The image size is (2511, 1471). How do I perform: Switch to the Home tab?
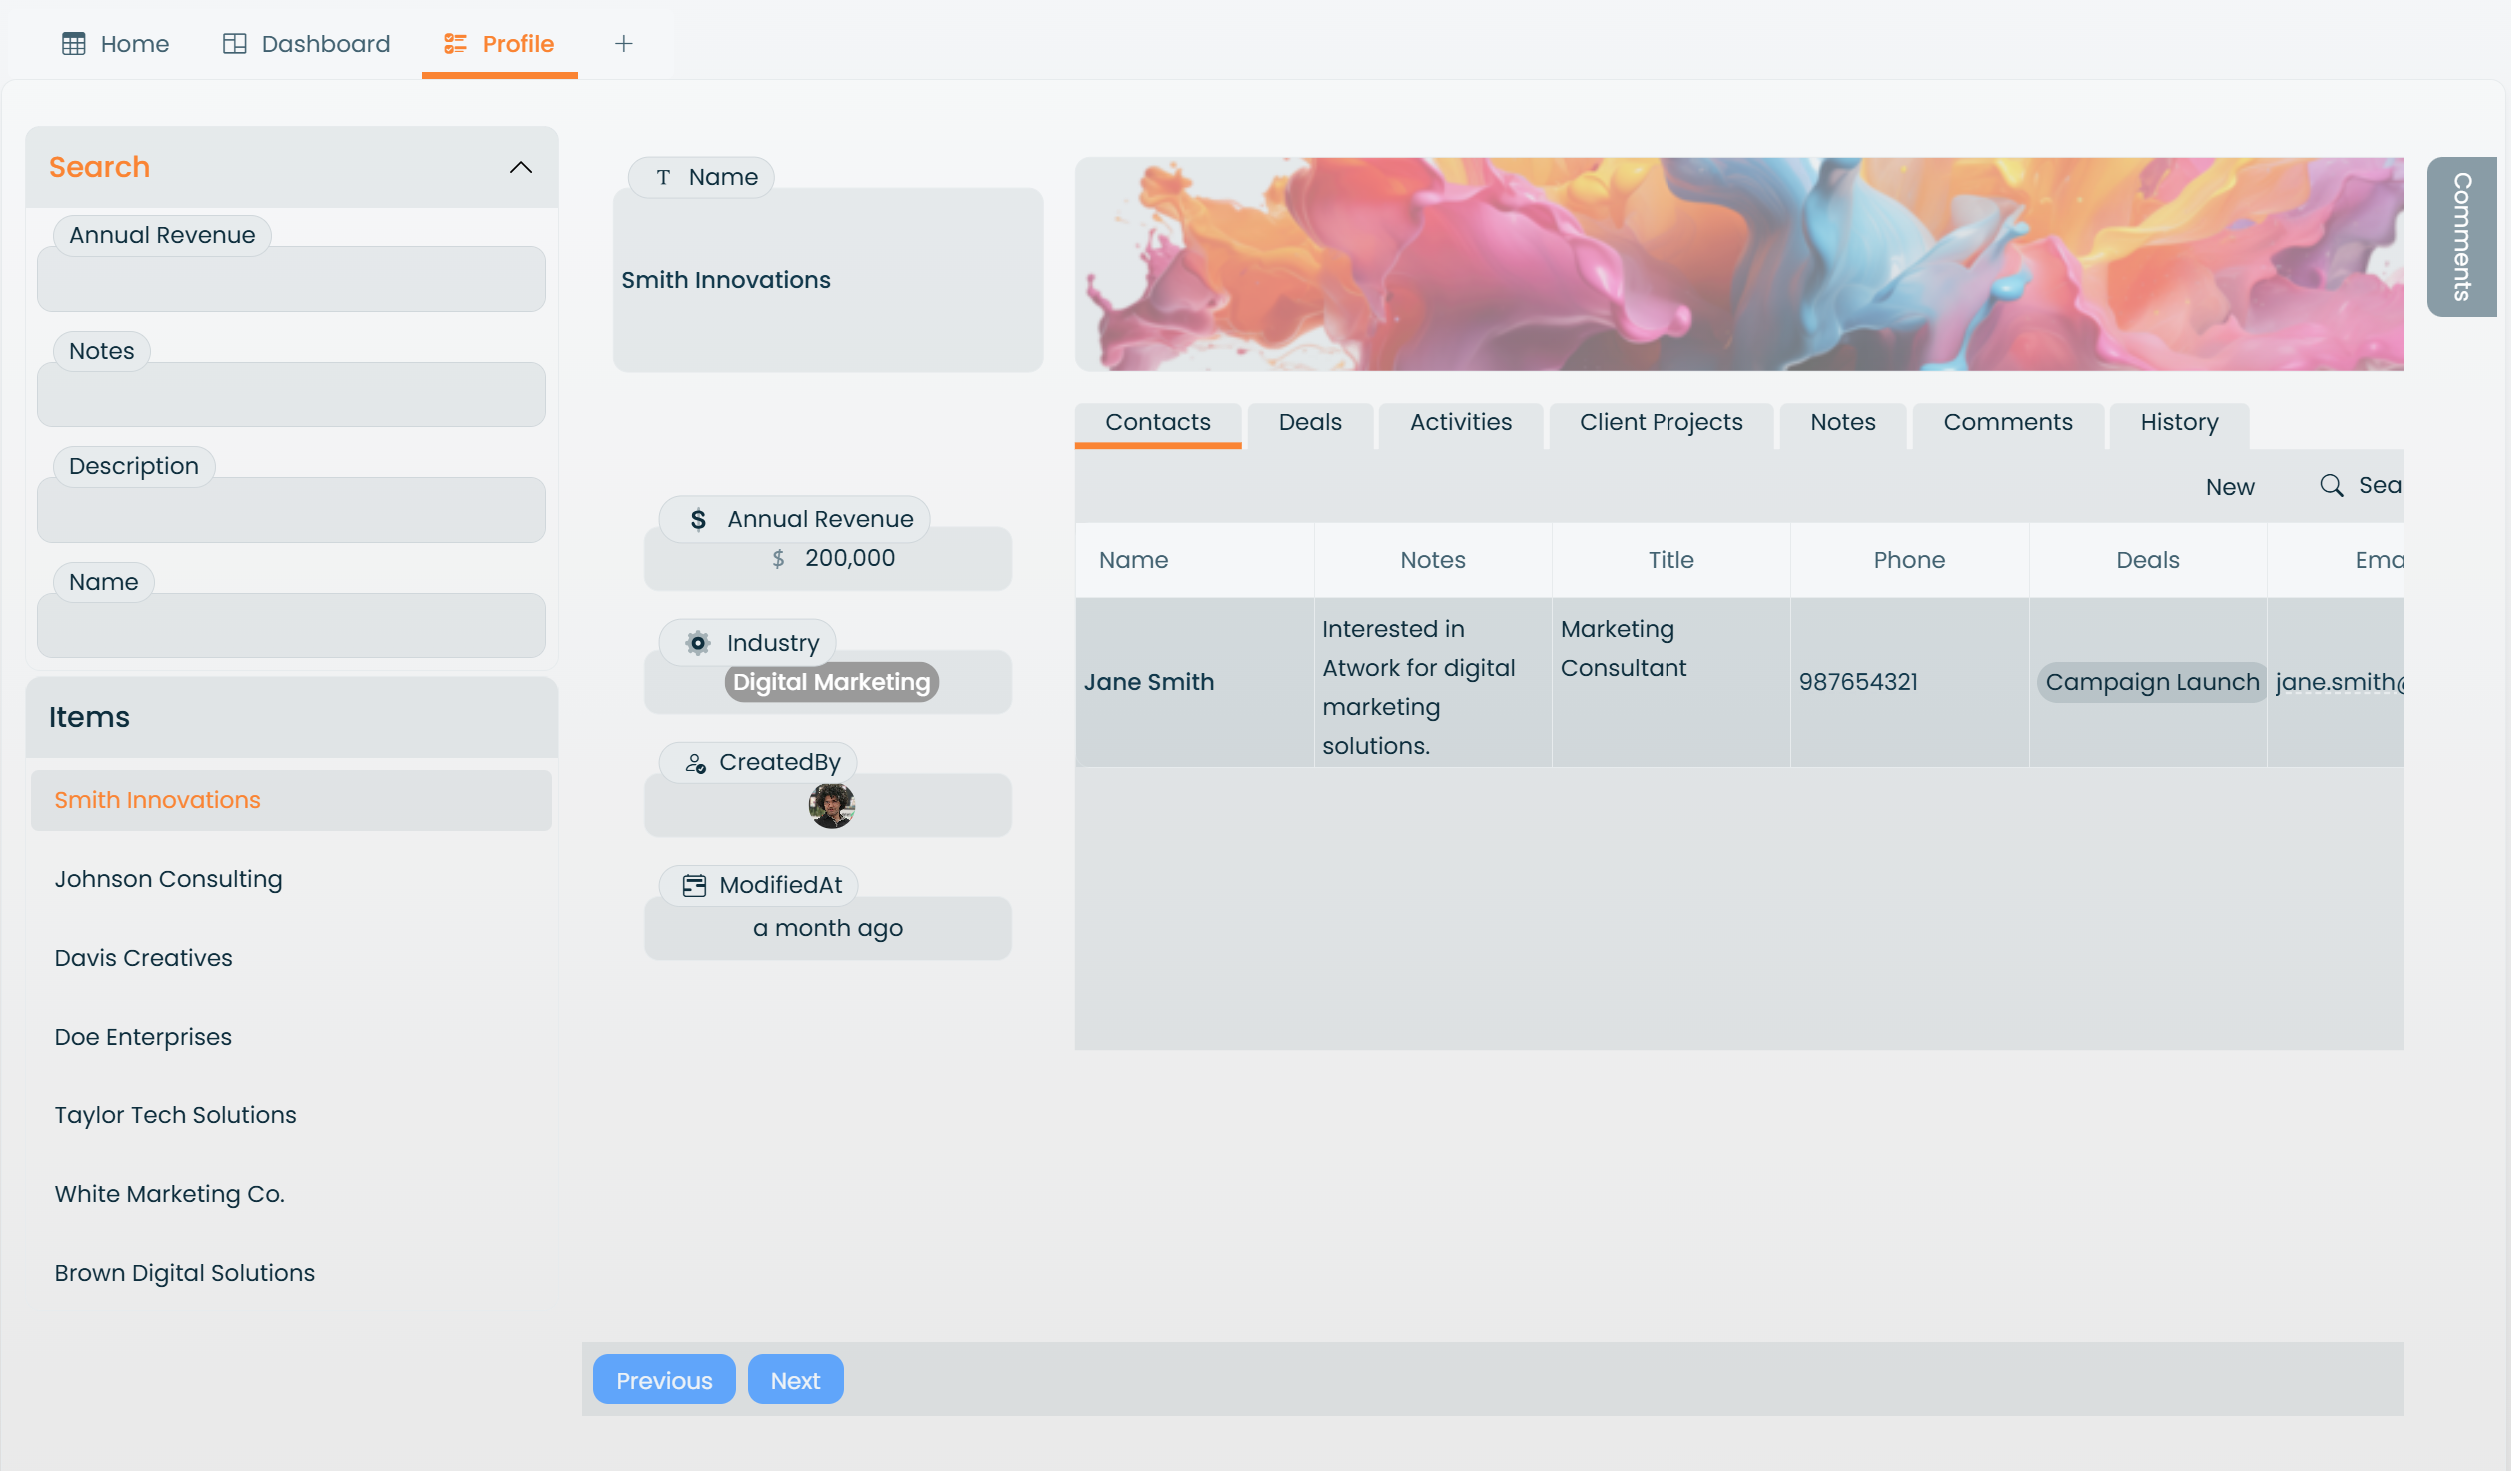point(116,44)
